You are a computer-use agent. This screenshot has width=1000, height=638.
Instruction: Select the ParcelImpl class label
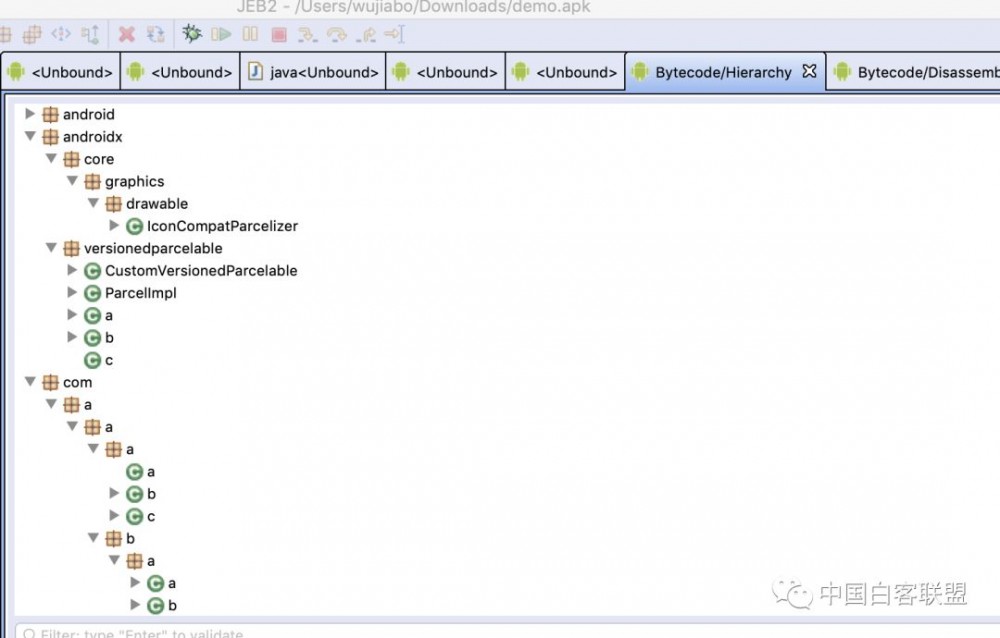[x=140, y=293]
